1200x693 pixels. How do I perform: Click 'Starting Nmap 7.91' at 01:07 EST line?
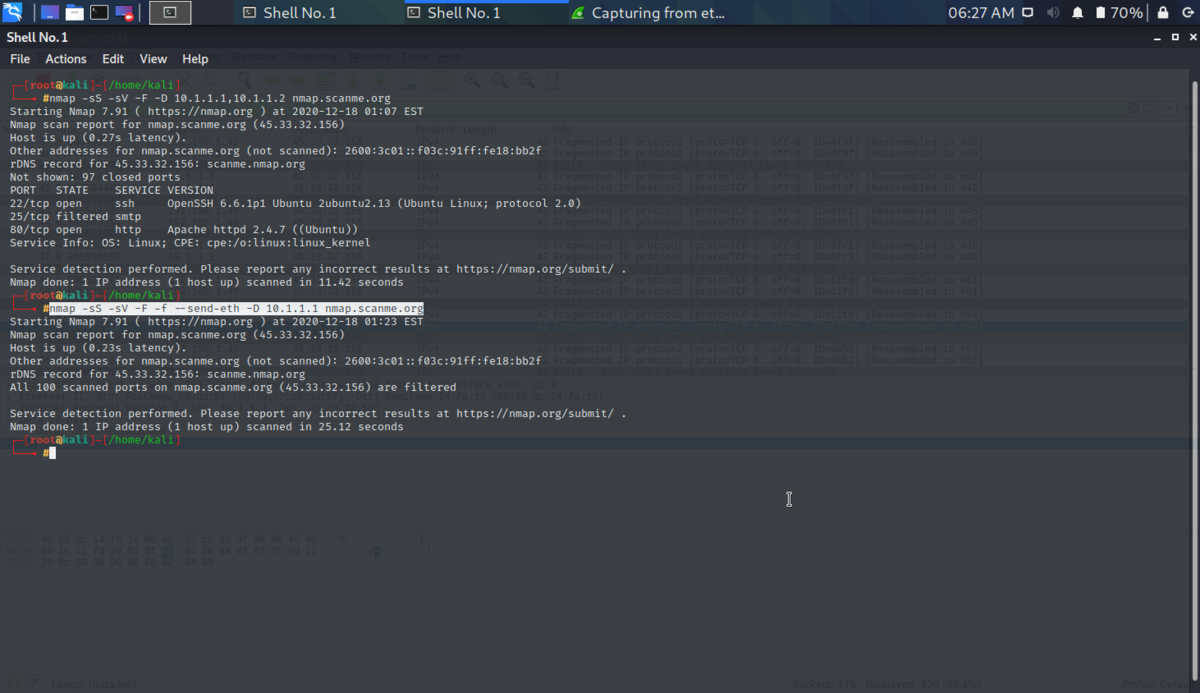tap(217, 112)
